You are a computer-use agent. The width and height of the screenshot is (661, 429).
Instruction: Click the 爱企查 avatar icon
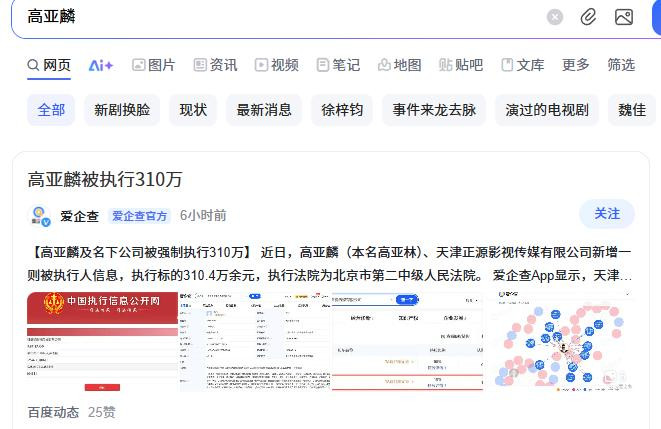click(40, 216)
